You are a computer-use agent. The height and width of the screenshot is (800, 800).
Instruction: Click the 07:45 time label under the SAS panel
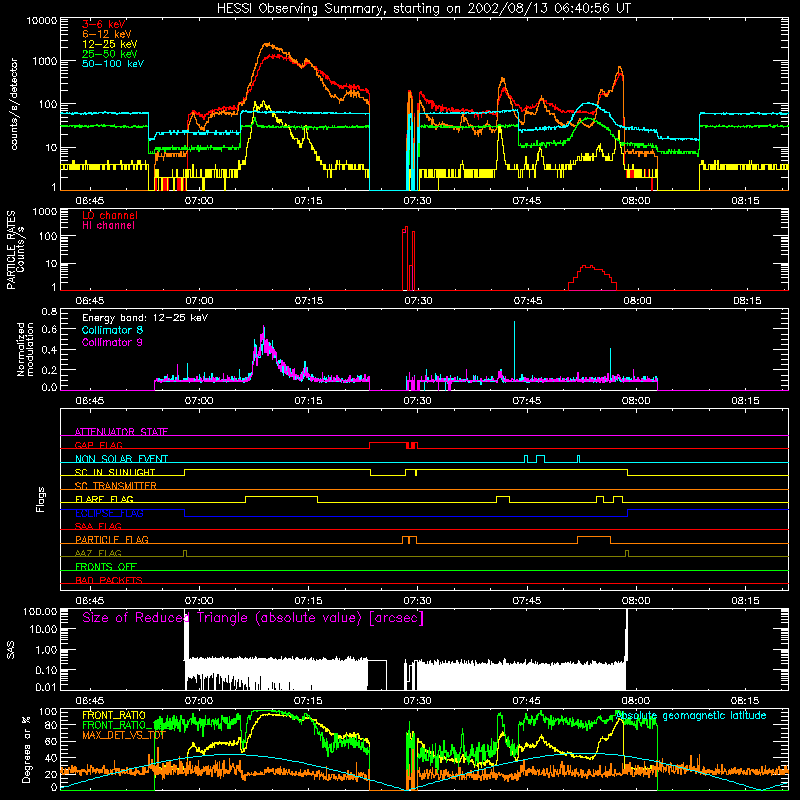[x=527, y=701]
